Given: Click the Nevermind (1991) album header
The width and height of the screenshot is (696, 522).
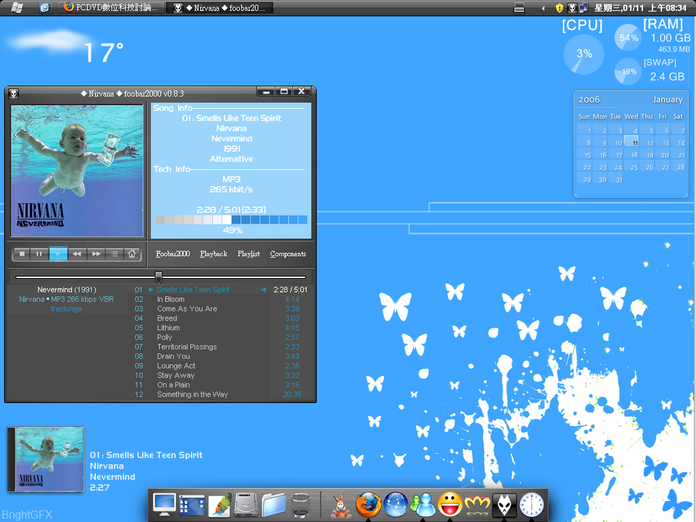Looking at the screenshot, I should 67,290.
